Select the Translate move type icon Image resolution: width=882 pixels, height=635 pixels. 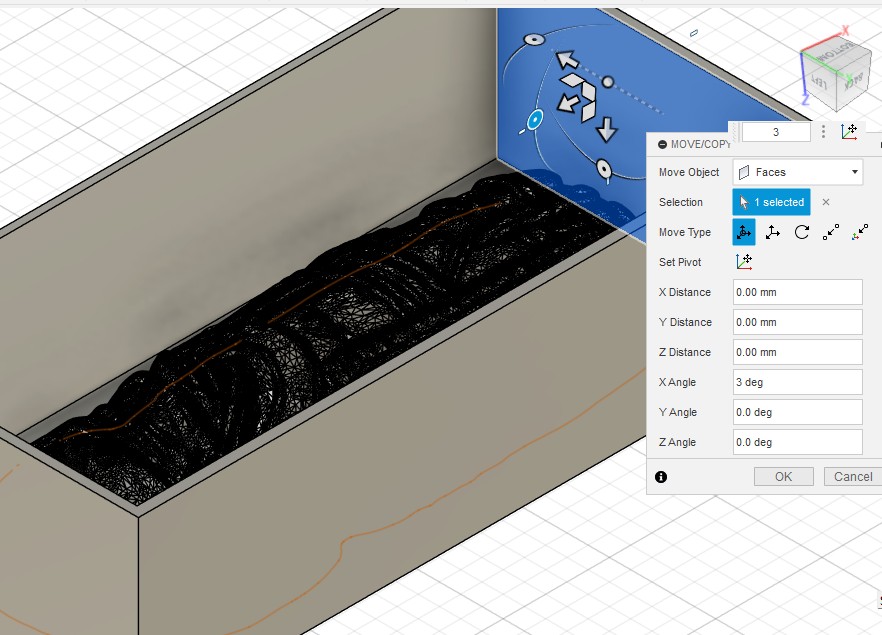click(773, 232)
